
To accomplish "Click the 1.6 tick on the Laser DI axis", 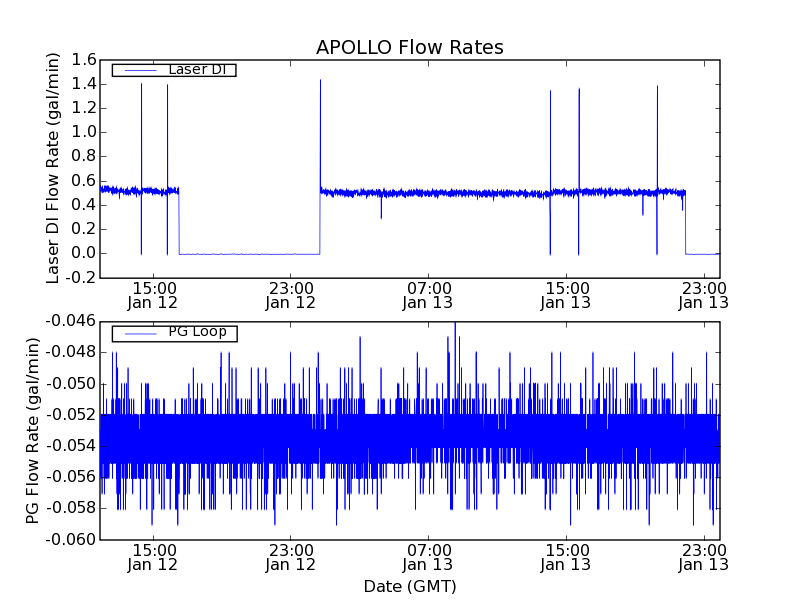I will (84, 60).
